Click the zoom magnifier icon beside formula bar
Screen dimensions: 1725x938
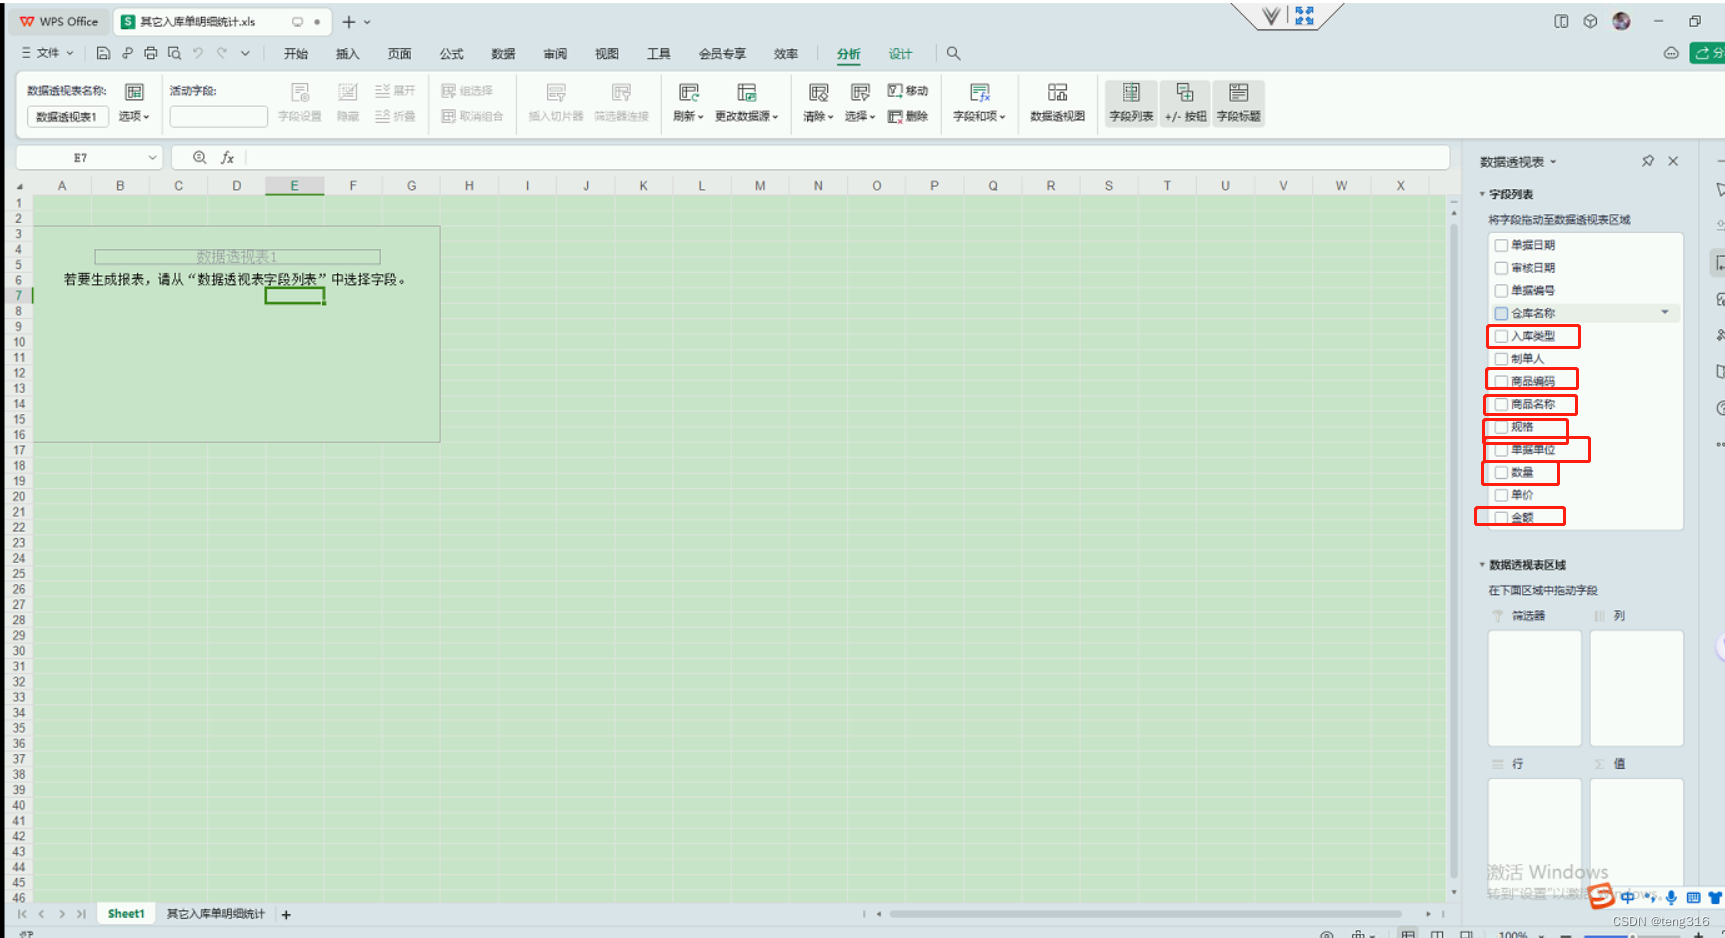pyautogui.click(x=200, y=157)
